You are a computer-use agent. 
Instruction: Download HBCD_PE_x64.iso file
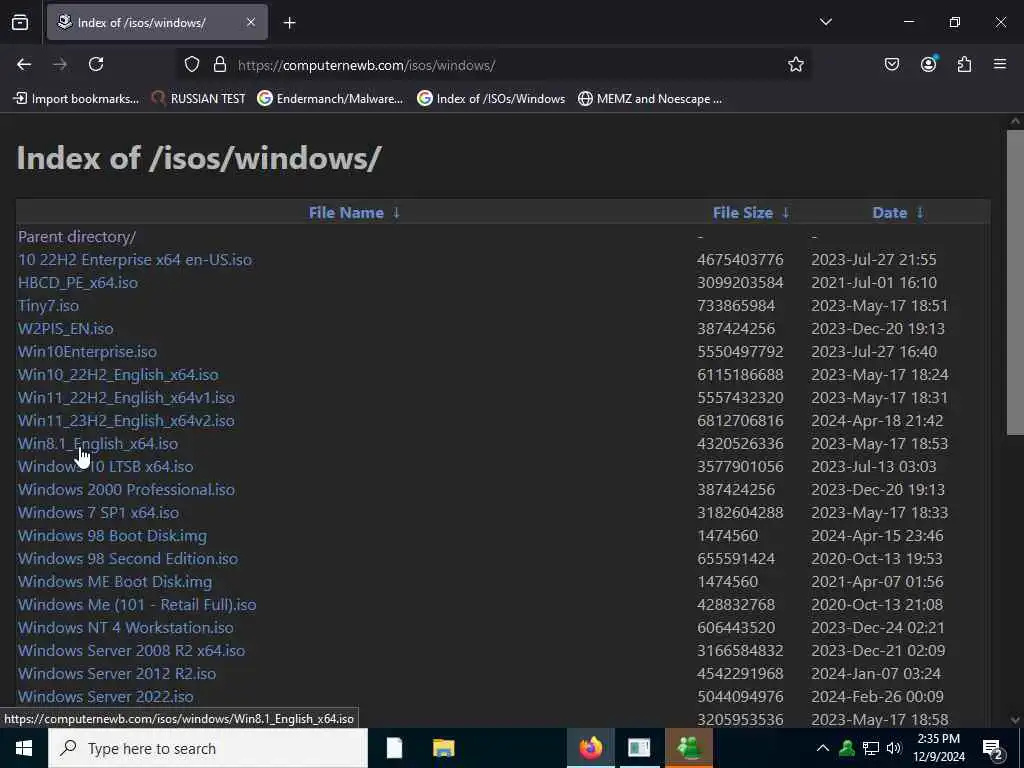[x=78, y=282]
